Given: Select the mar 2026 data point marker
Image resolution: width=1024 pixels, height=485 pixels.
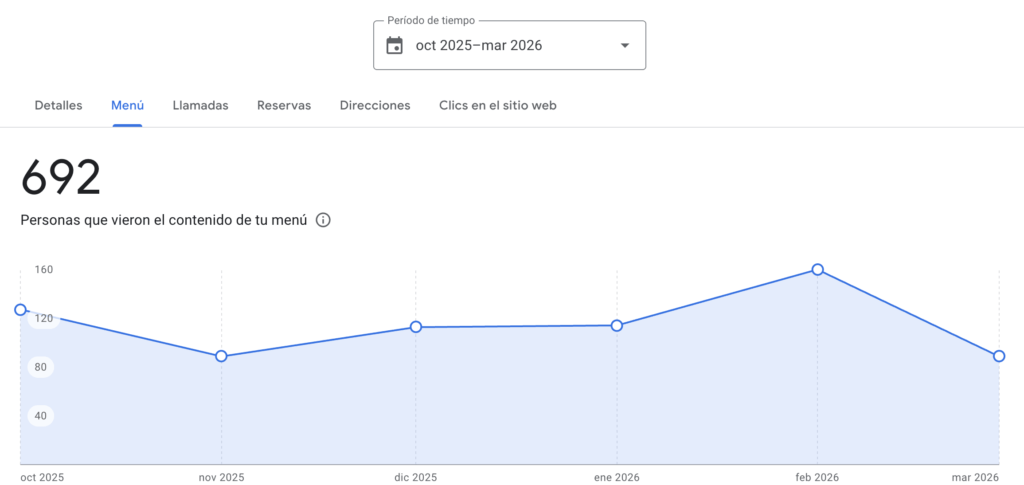Looking at the screenshot, I should [999, 356].
